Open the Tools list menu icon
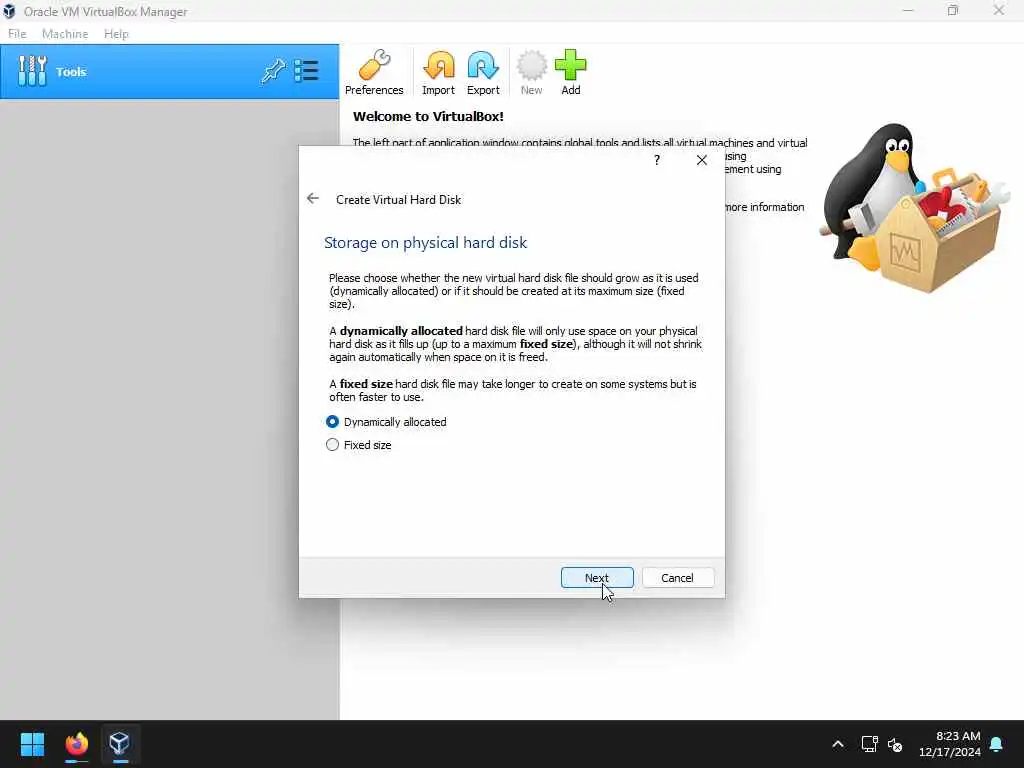The image size is (1024, 768). click(306, 71)
